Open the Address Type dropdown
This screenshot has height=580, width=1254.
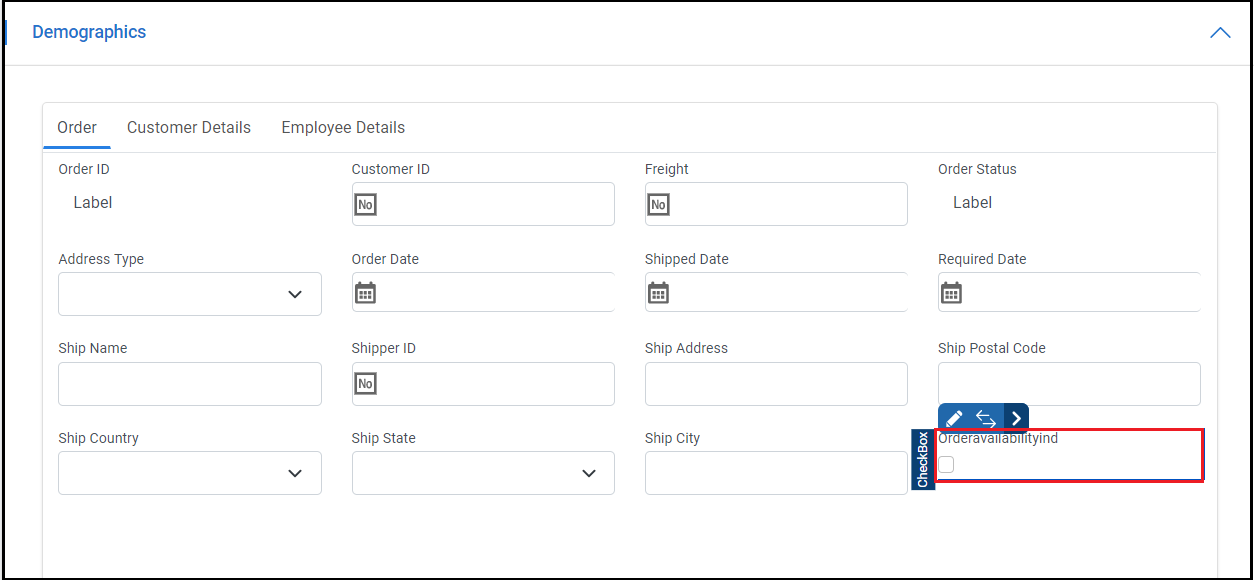click(x=190, y=294)
